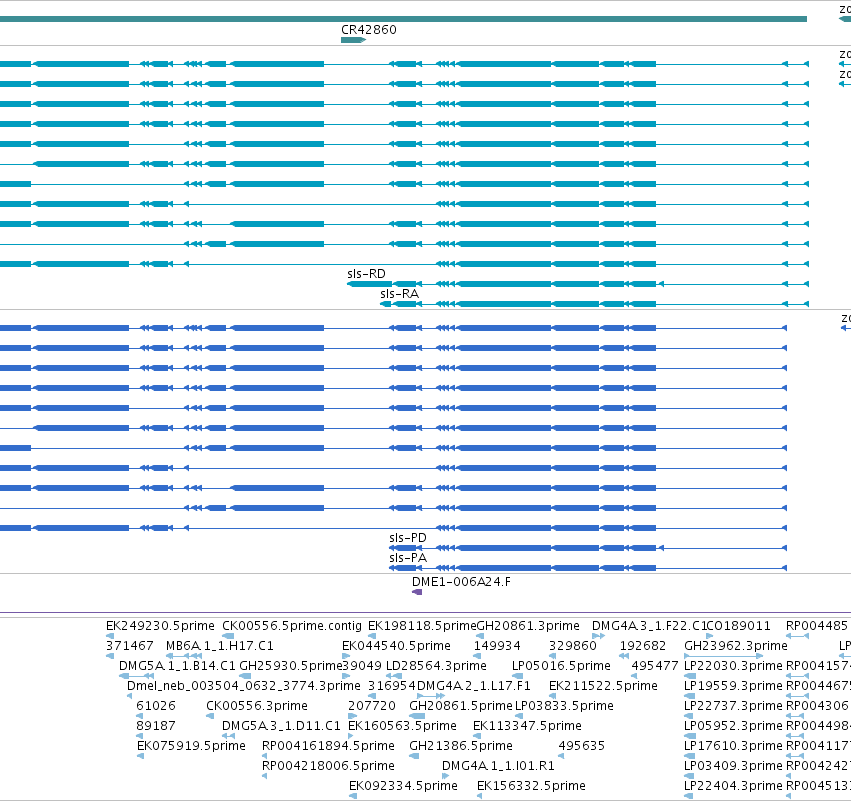The width and height of the screenshot is (851, 801).
Task: Click the 495477 feature label
Action: pyautogui.click(x=655, y=666)
